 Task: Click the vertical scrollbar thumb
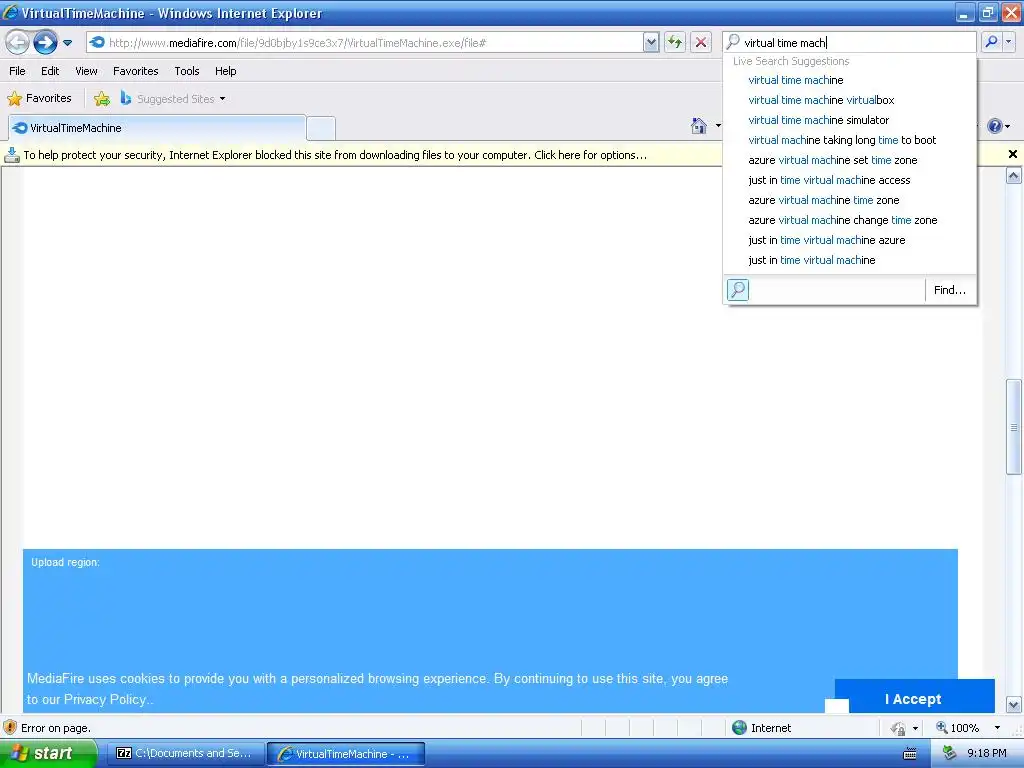[1014, 427]
